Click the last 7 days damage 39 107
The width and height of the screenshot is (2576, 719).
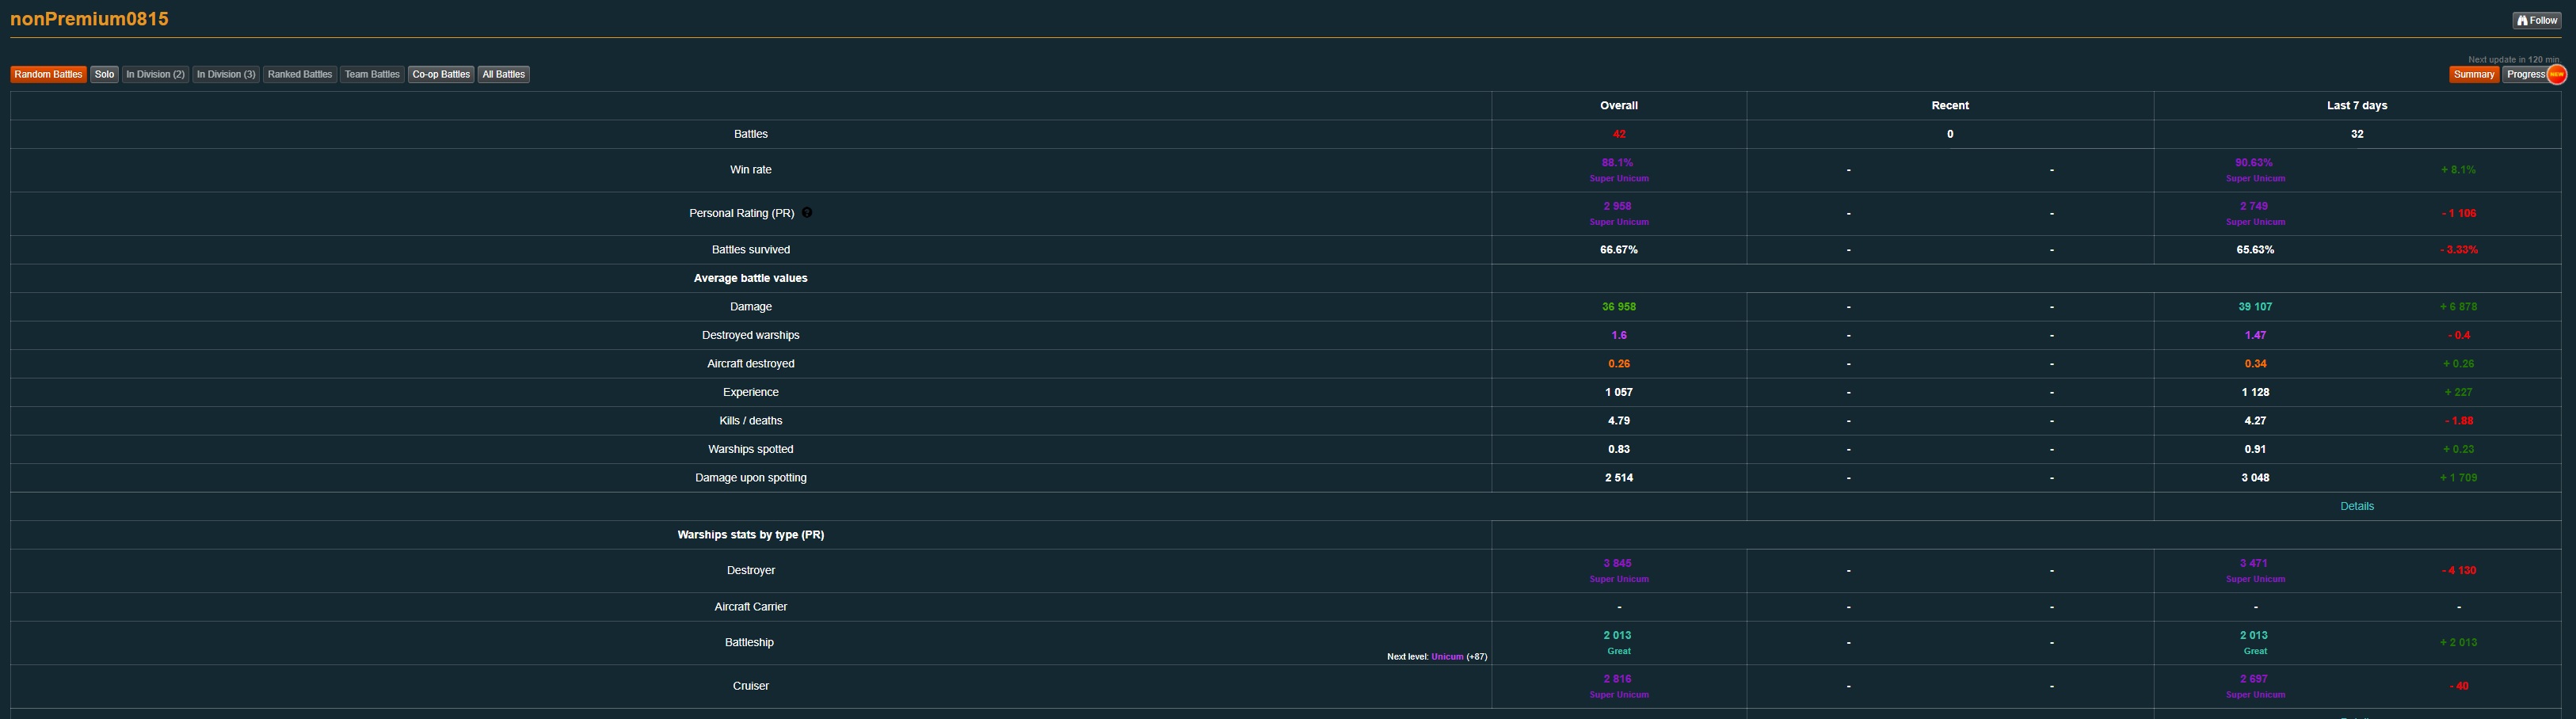(x=2255, y=307)
